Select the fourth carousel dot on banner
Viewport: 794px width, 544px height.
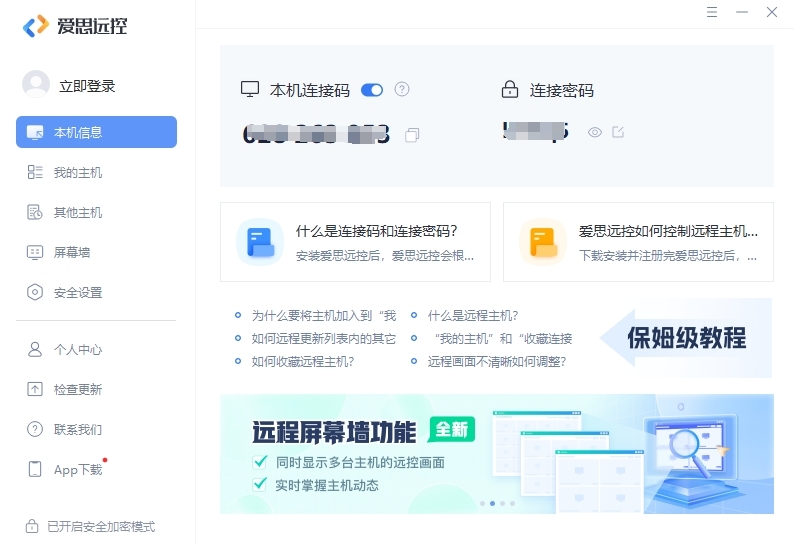click(512, 503)
